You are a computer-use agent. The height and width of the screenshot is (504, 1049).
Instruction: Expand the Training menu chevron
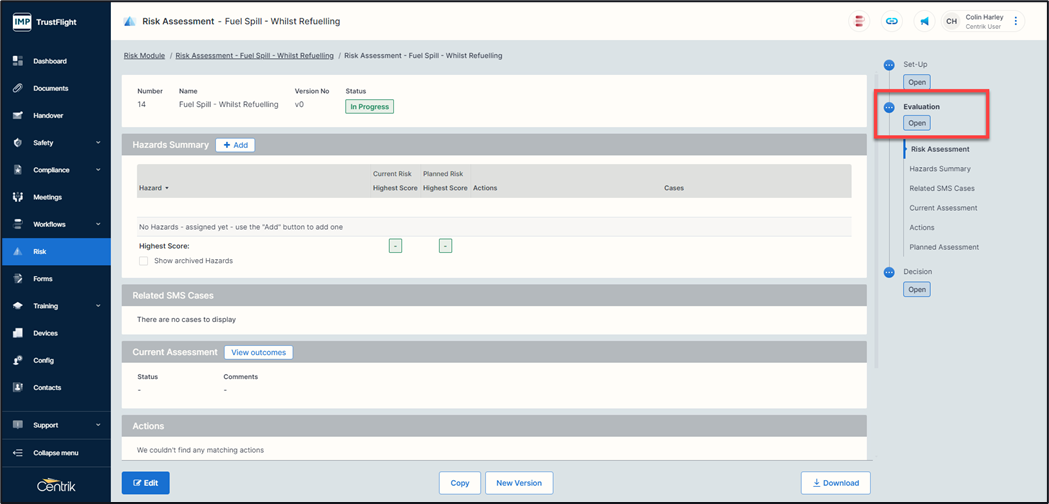[98, 306]
